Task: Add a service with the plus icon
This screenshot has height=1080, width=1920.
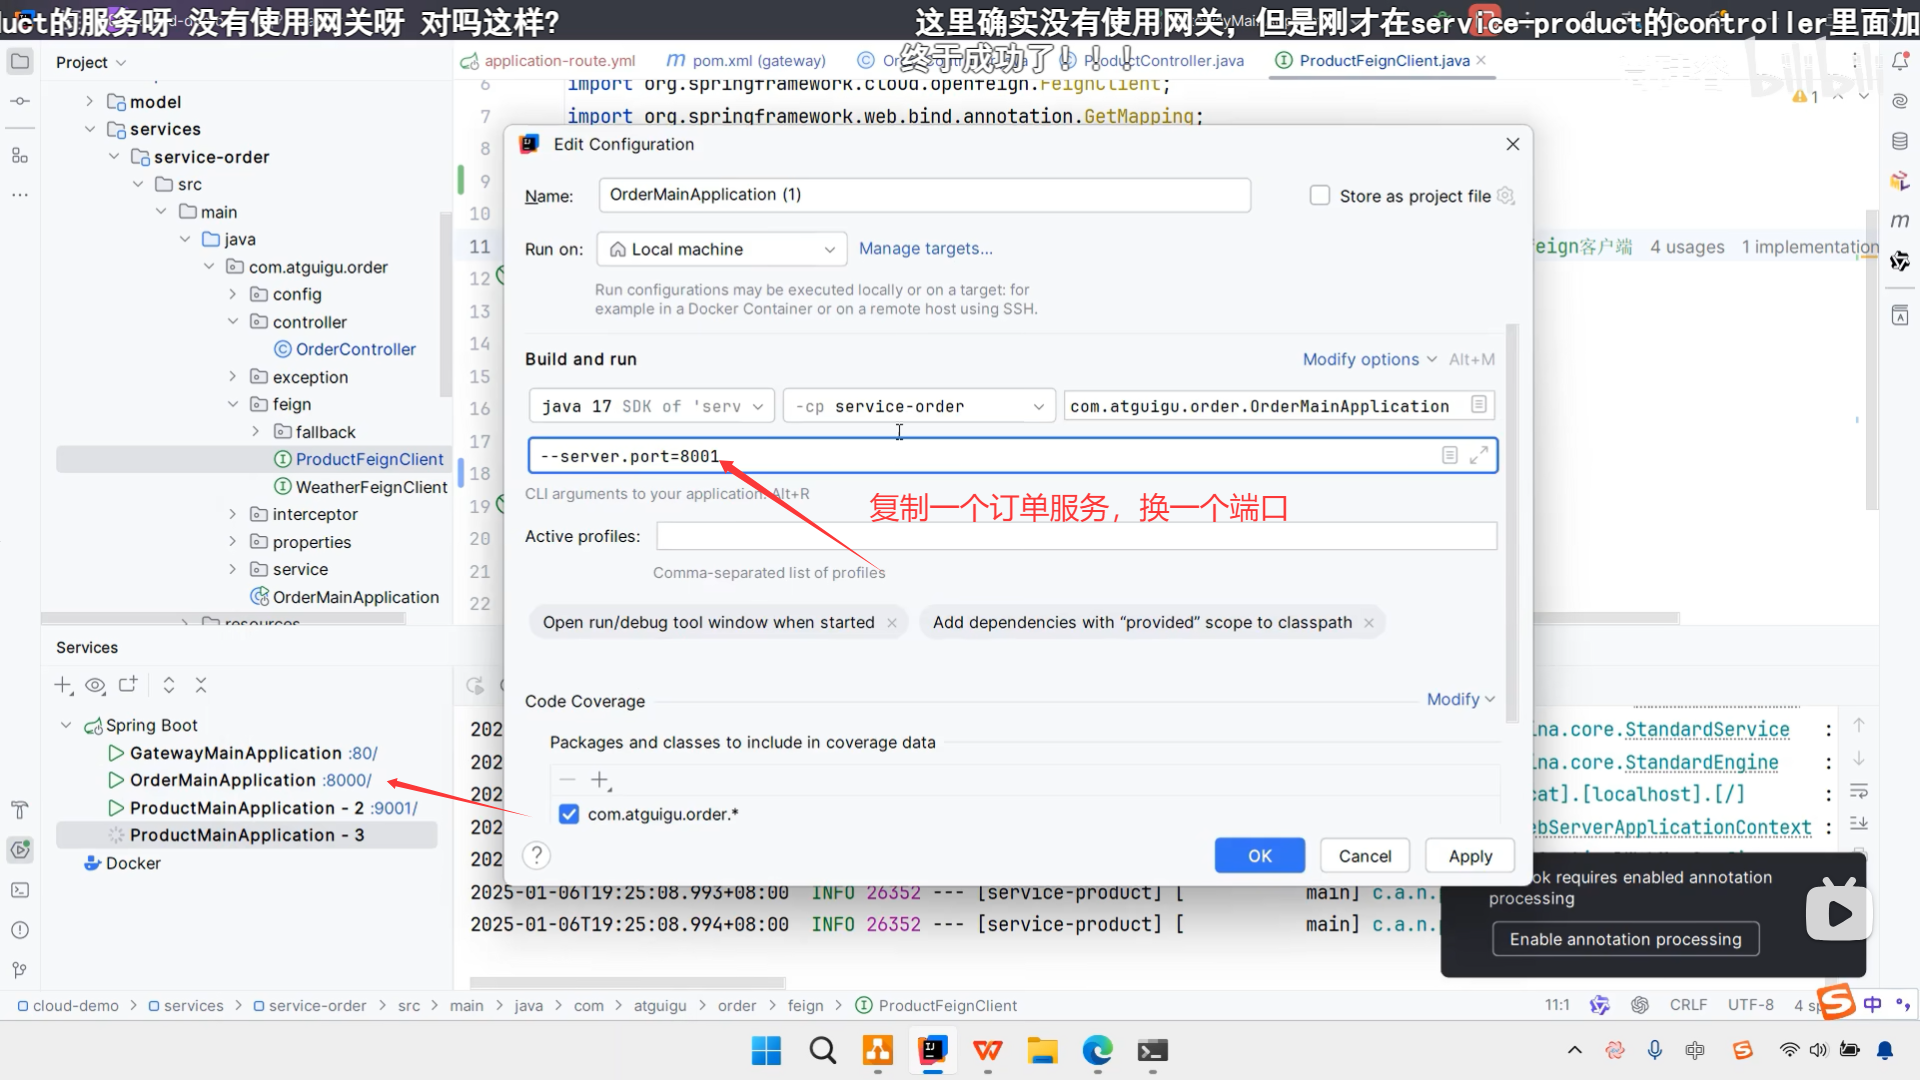Action: pos(63,686)
